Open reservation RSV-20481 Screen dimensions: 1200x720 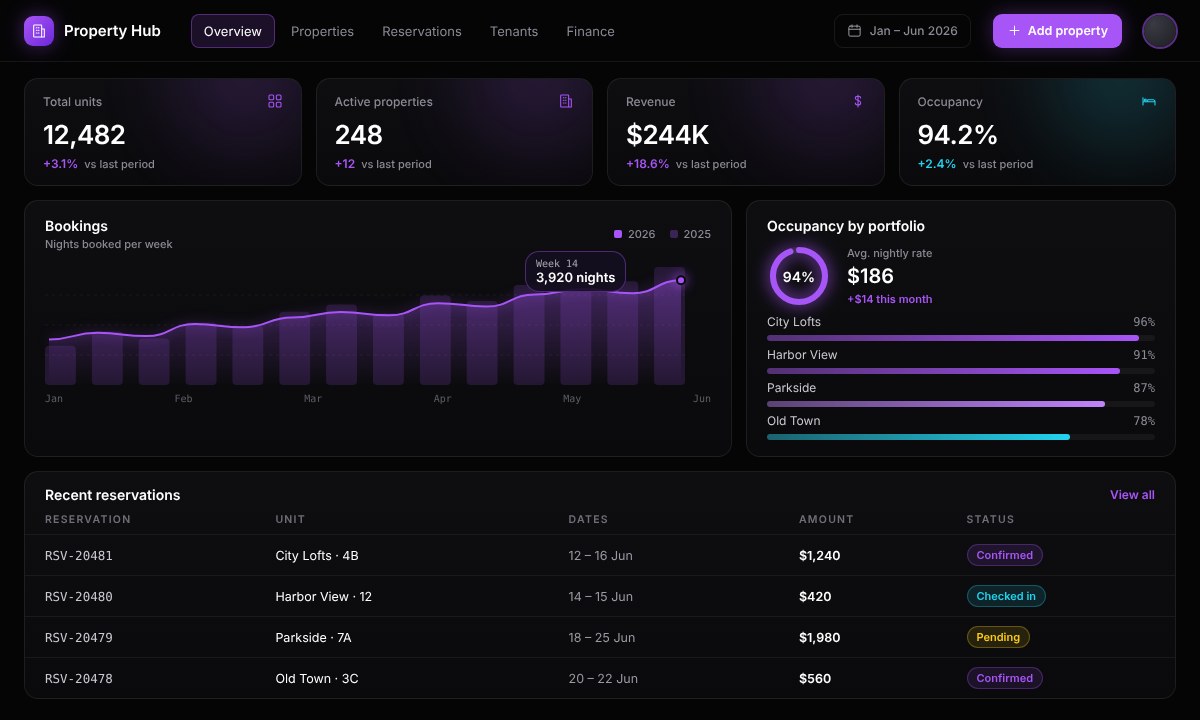pos(79,555)
